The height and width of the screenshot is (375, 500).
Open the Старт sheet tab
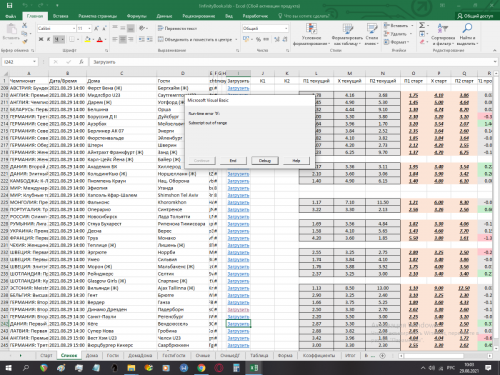tap(46, 356)
